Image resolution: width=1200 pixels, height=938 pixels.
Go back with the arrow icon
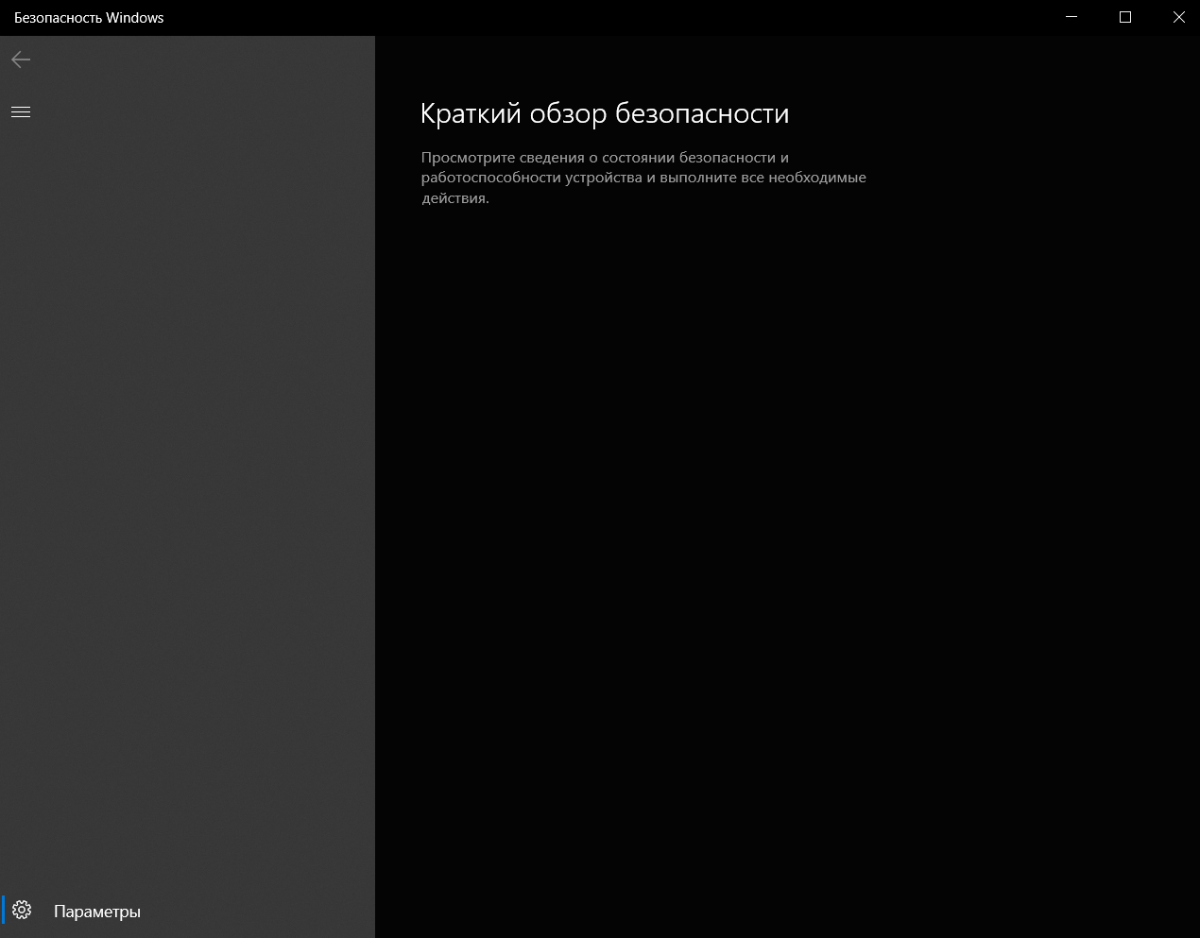coord(21,60)
